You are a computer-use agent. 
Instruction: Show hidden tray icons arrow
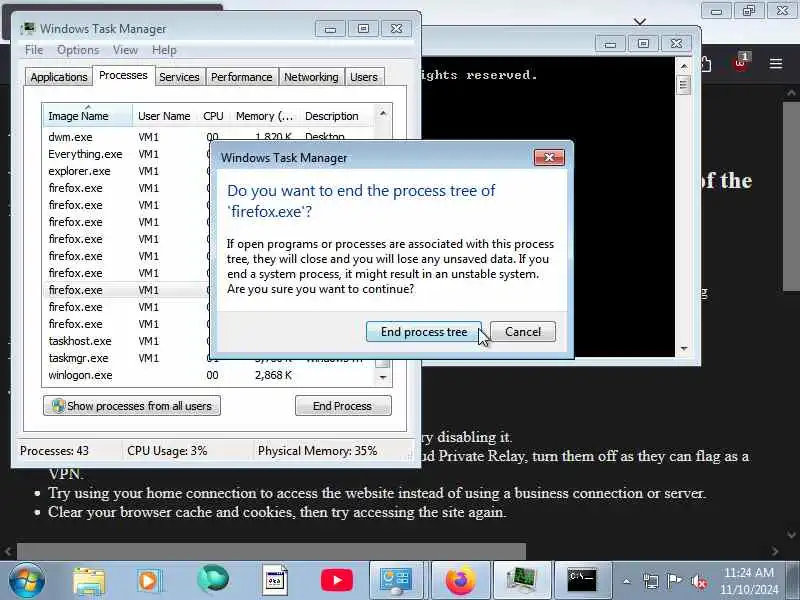tap(627, 581)
